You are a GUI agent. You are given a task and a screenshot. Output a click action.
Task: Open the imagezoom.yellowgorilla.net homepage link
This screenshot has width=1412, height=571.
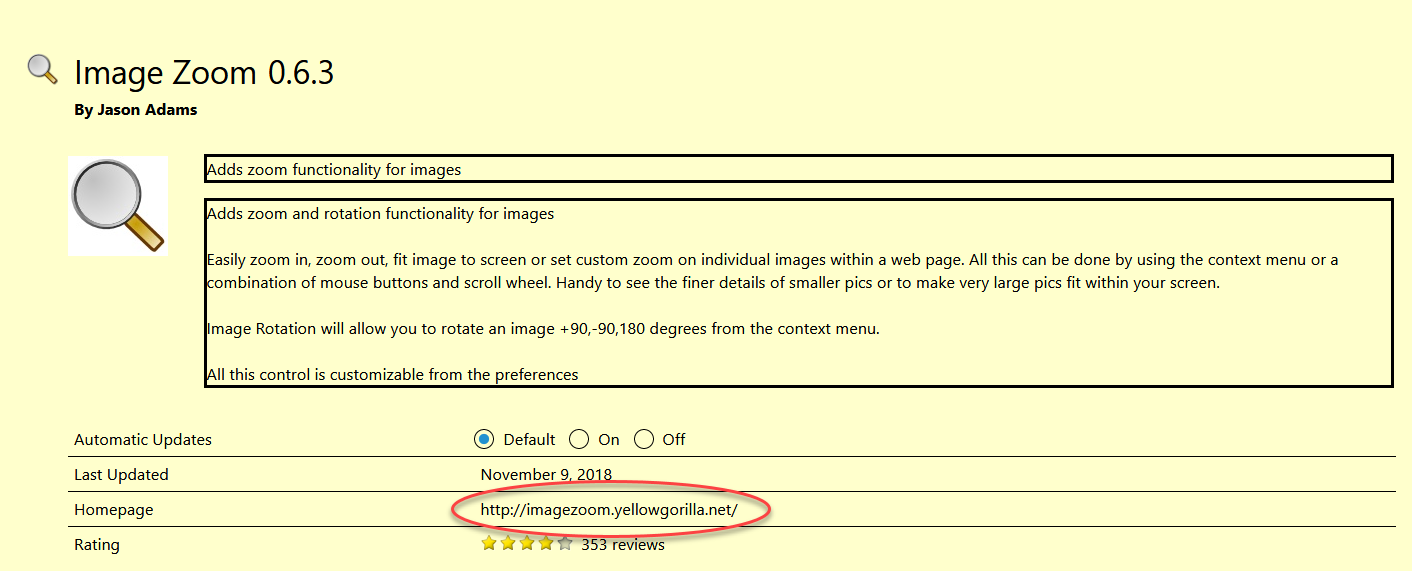[609, 509]
